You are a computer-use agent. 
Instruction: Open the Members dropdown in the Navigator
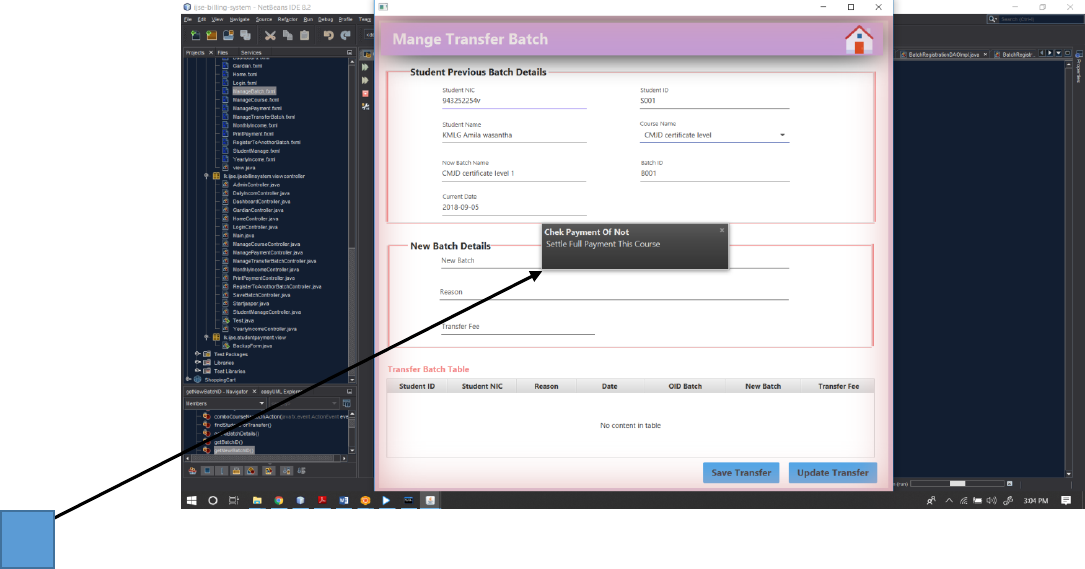(224, 403)
